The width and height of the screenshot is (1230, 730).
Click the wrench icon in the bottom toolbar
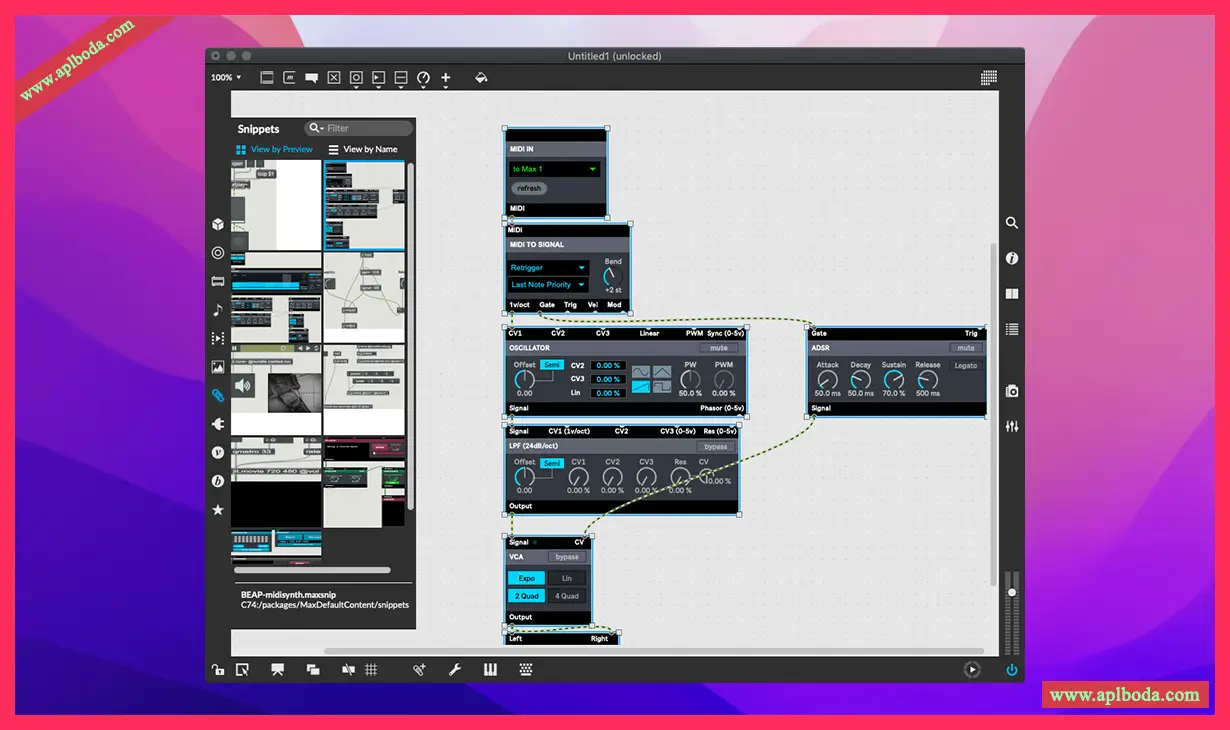pos(455,670)
